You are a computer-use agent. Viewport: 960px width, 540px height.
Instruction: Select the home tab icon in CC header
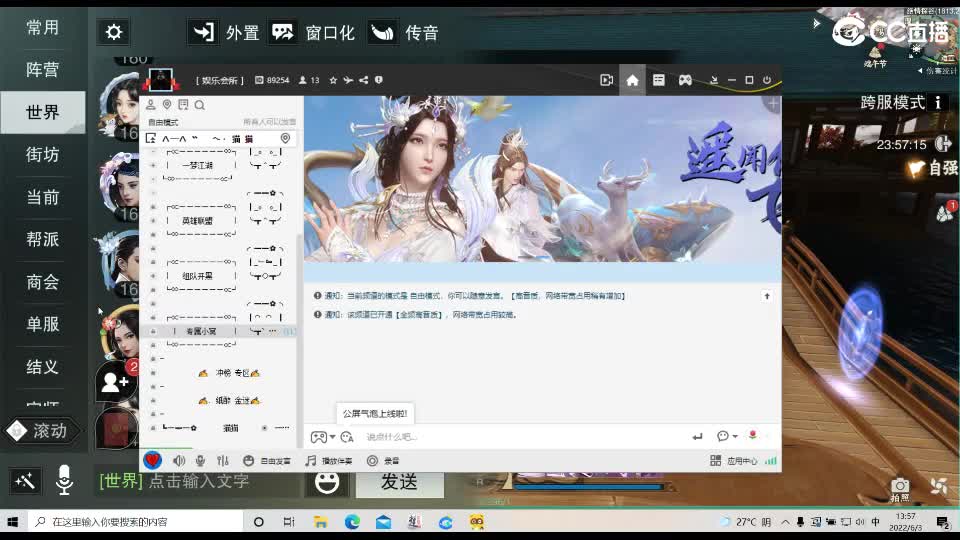click(632, 80)
